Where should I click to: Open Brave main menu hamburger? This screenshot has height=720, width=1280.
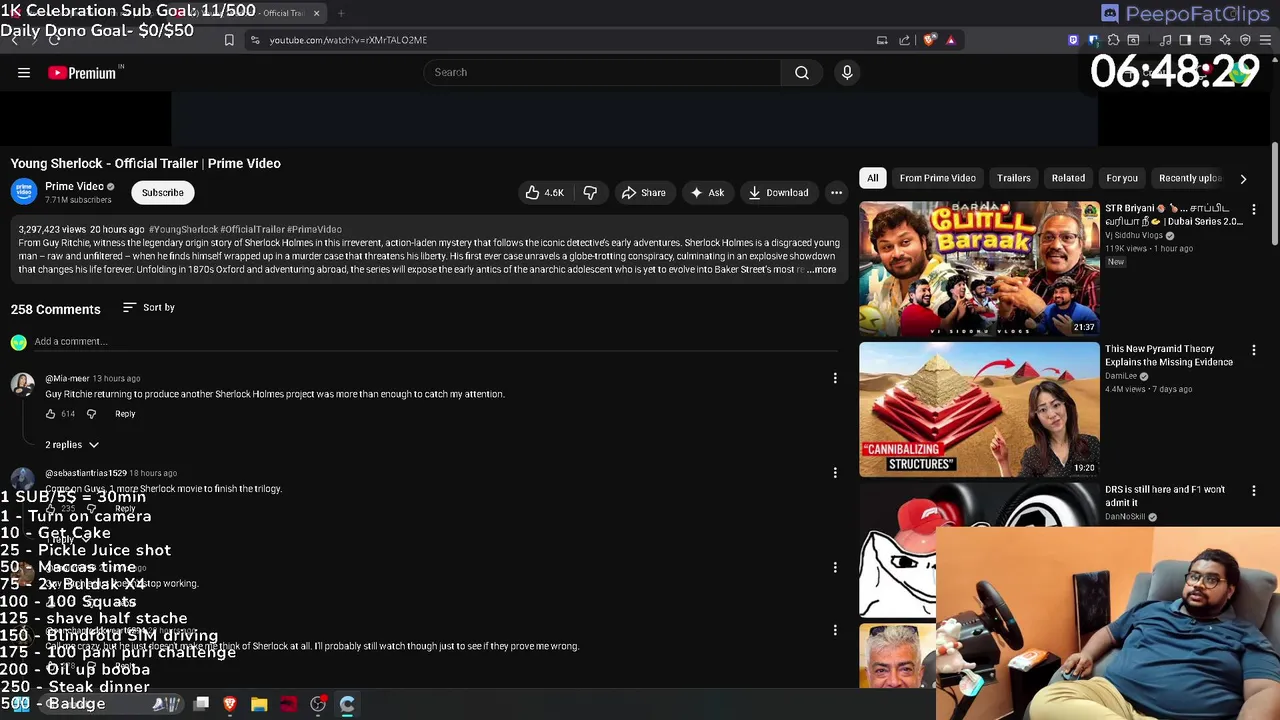1265,40
